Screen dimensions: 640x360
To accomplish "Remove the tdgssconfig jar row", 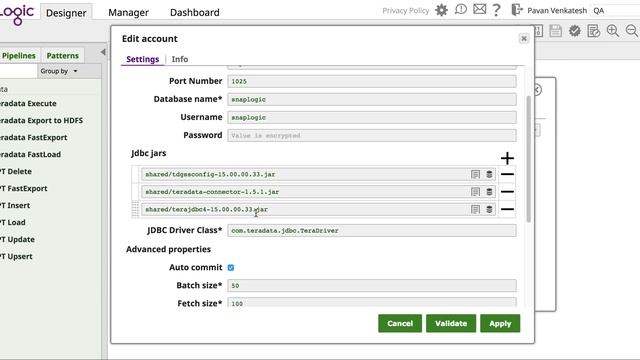I will pos(507,174).
